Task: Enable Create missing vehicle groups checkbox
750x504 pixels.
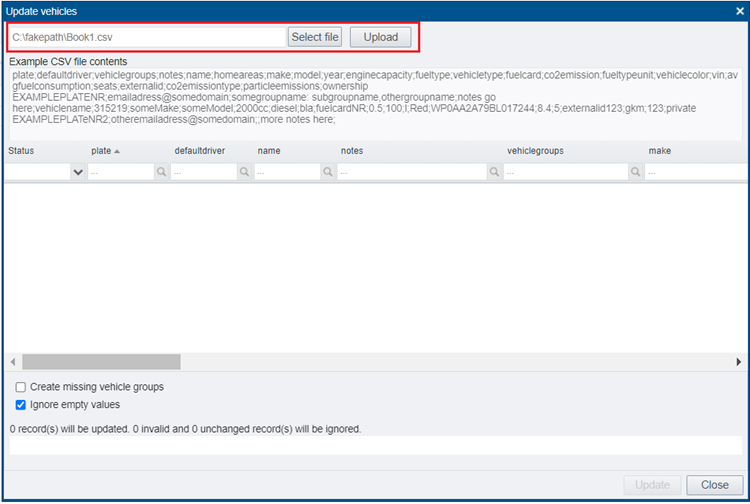Action: coord(21,387)
